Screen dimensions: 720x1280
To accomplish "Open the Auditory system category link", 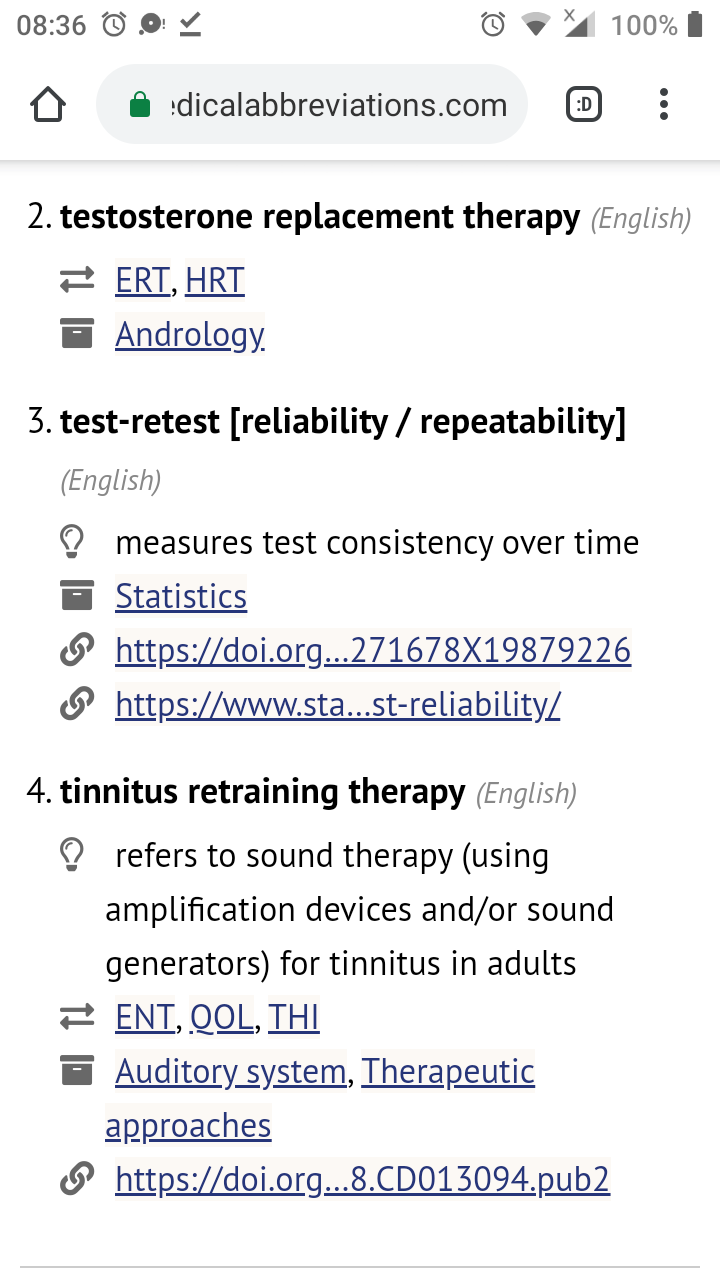I will coord(231,1072).
